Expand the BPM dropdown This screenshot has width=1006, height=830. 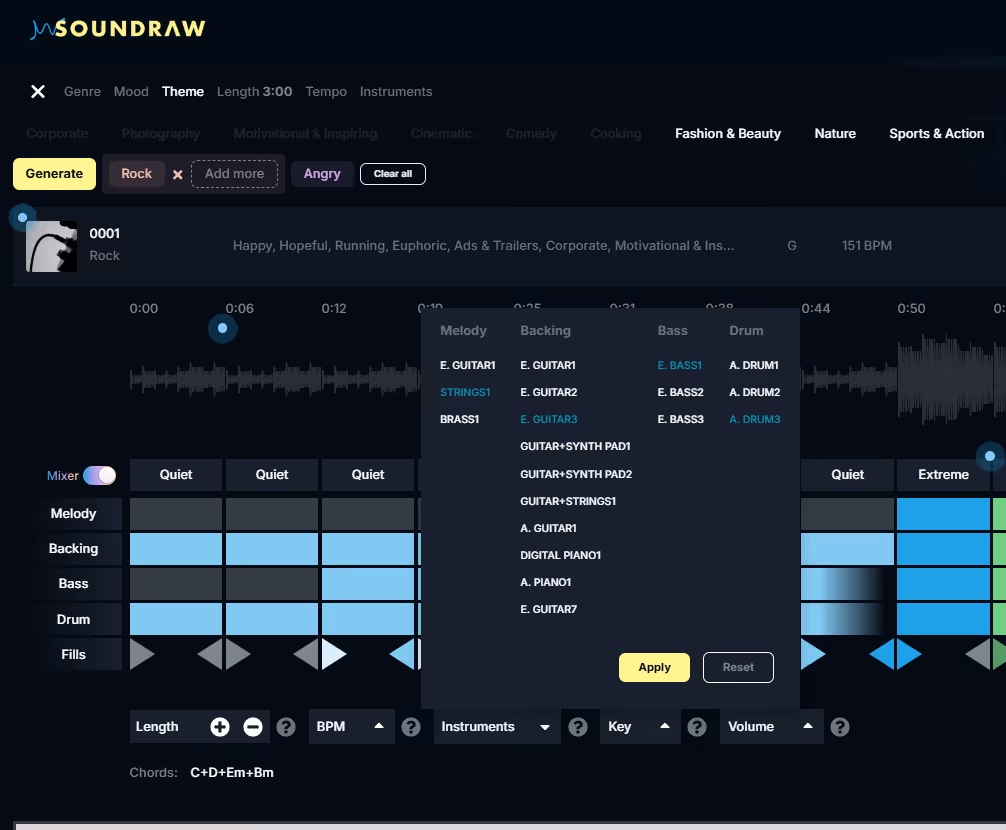[x=352, y=727]
